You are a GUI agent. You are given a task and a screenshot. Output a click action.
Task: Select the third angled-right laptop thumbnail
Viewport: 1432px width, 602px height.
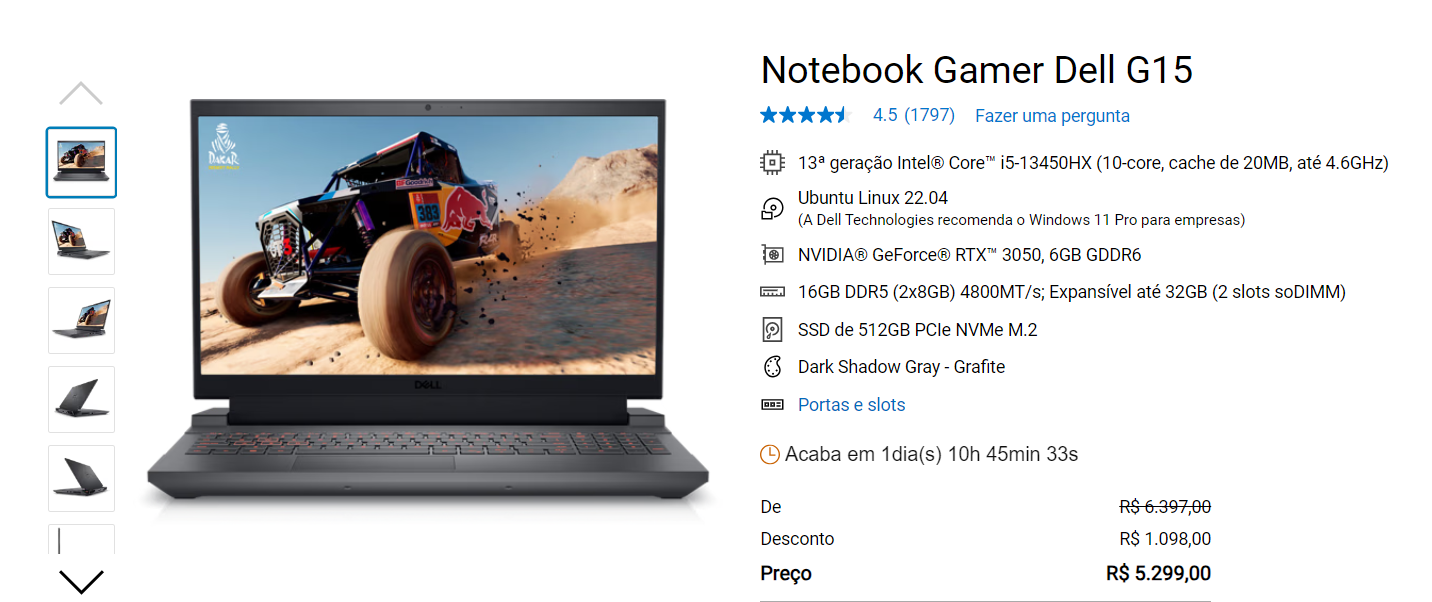pos(81,320)
